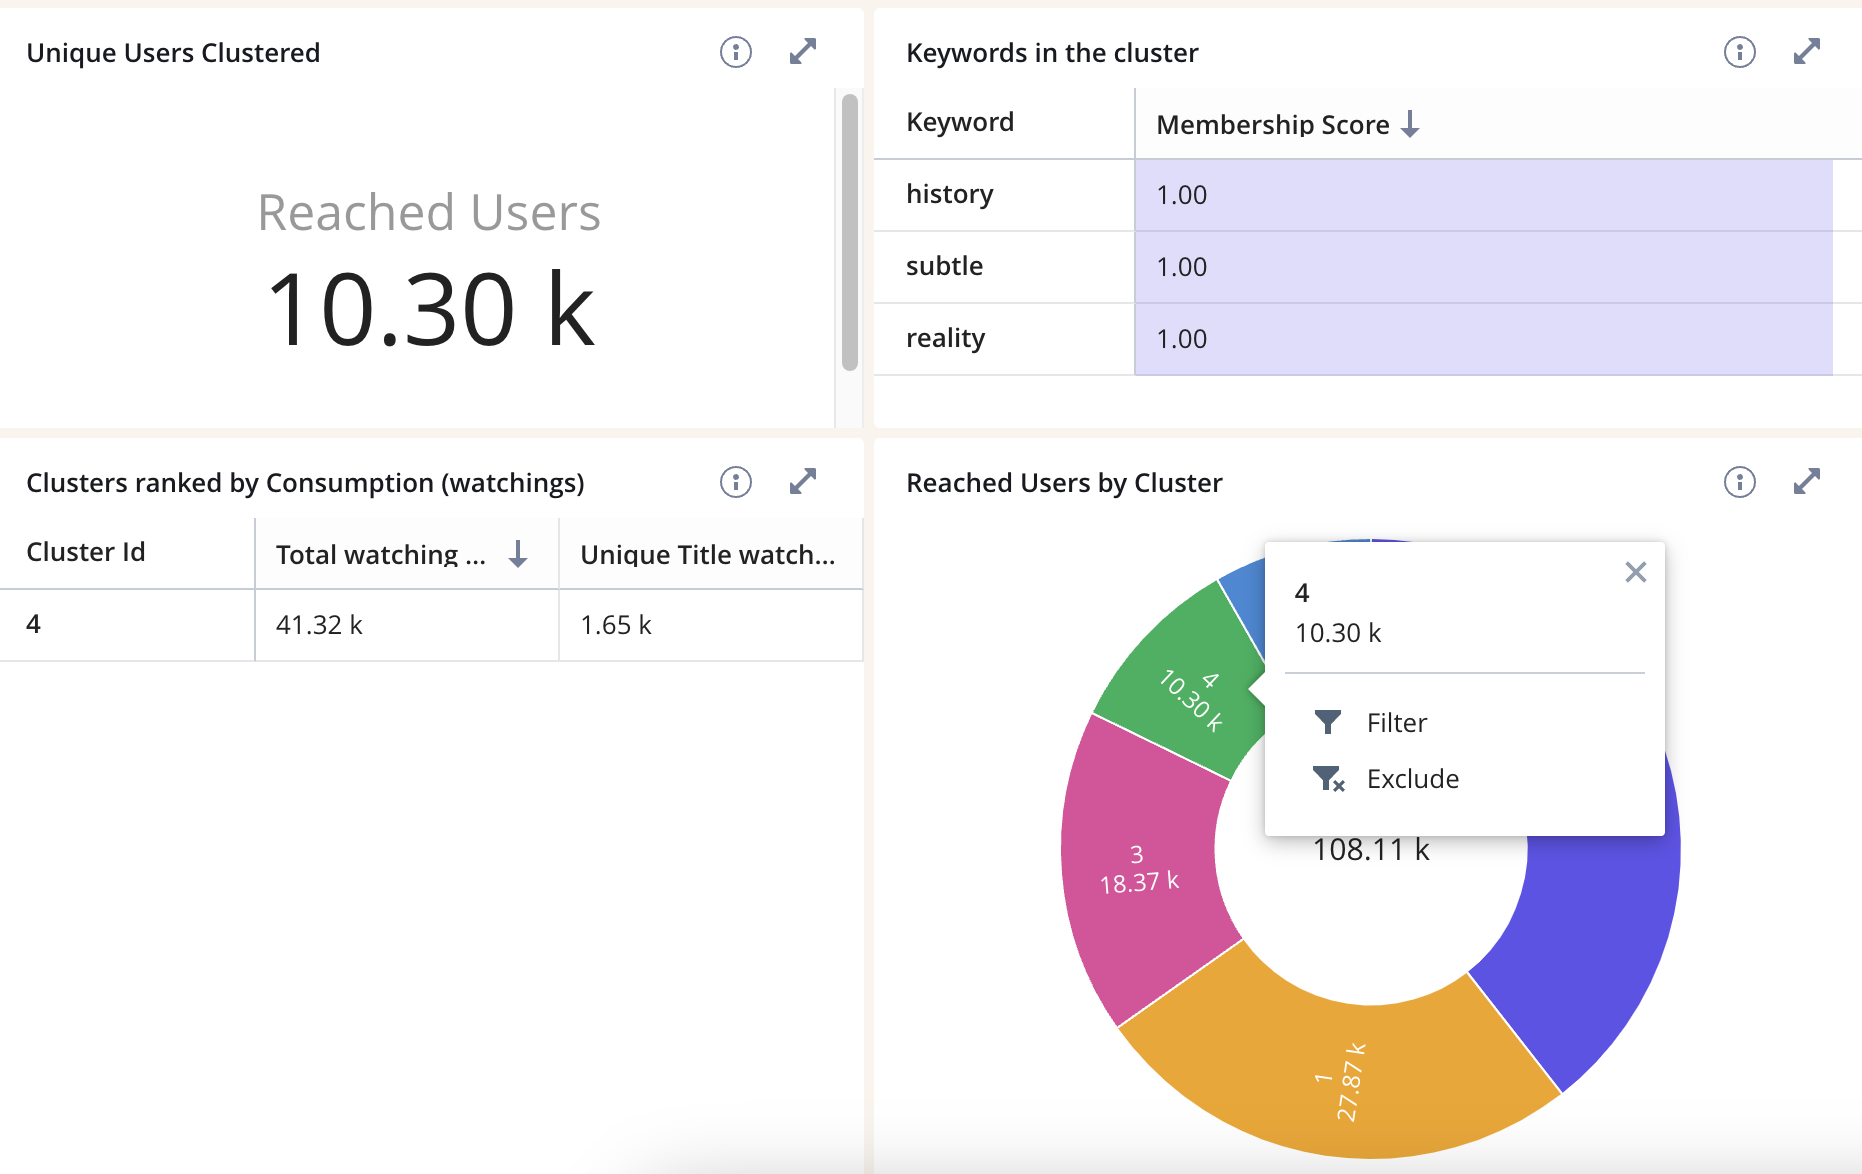Click the Exclude funnel icon
The width and height of the screenshot is (1862, 1174).
tap(1329, 778)
